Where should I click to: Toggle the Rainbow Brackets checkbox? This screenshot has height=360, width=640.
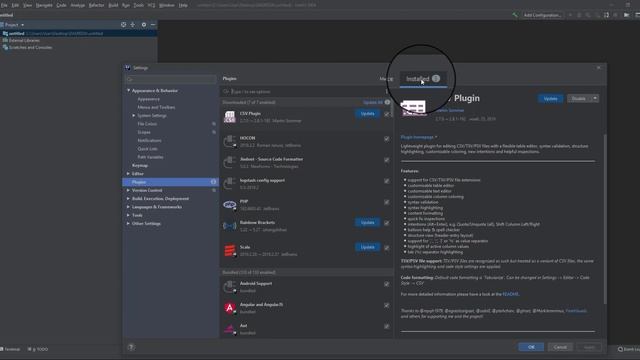coord(387,224)
